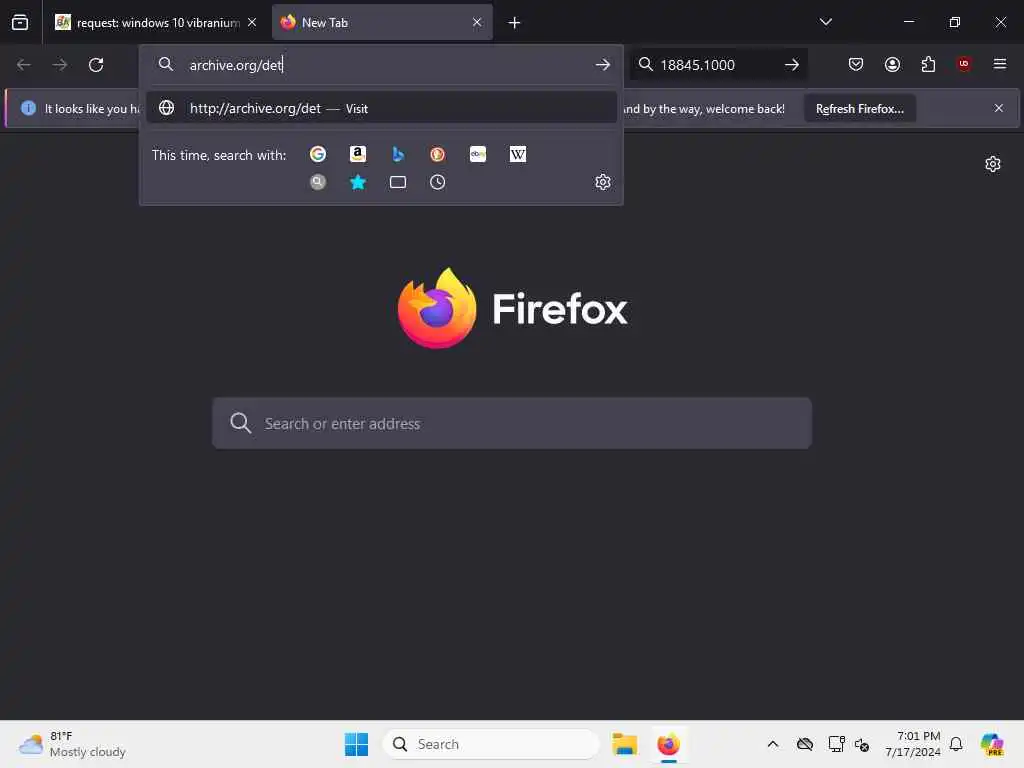Open the Extensions panel
Image resolution: width=1024 pixels, height=768 pixels.
tap(928, 64)
